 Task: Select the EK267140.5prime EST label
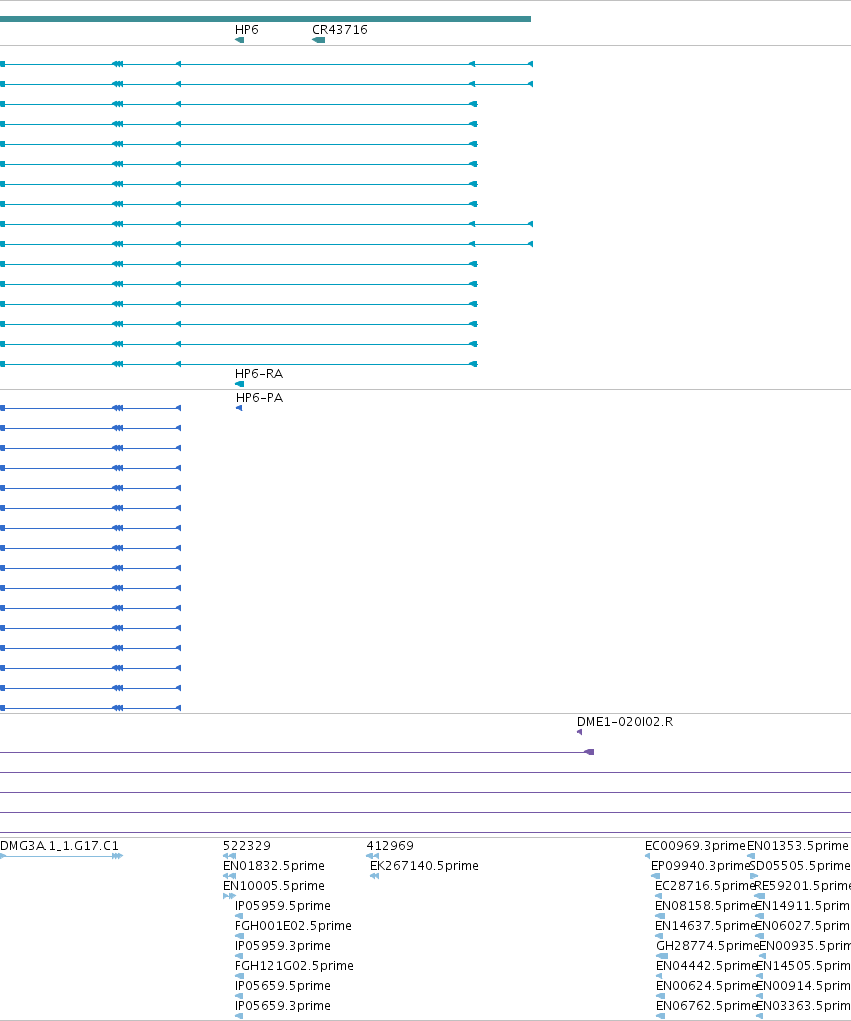pyautogui.click(x=424, y=866)
